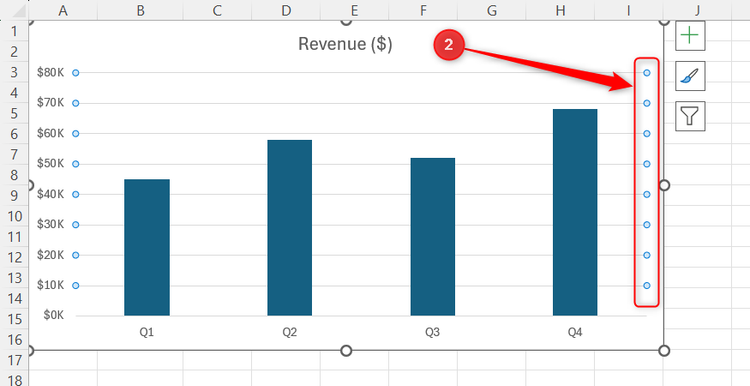750x386 pixels.
Task: Select row 17 header
Action: (14, 360)
